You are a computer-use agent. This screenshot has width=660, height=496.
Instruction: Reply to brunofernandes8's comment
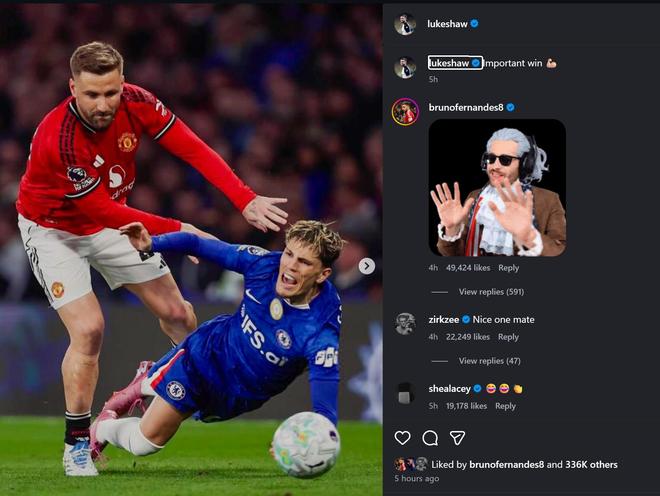[509, 268]
